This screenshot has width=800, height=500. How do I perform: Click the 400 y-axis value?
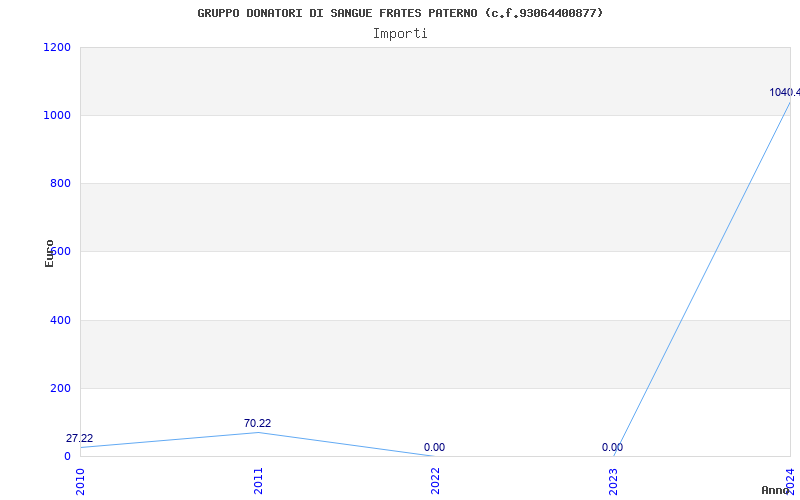[60, 320]
